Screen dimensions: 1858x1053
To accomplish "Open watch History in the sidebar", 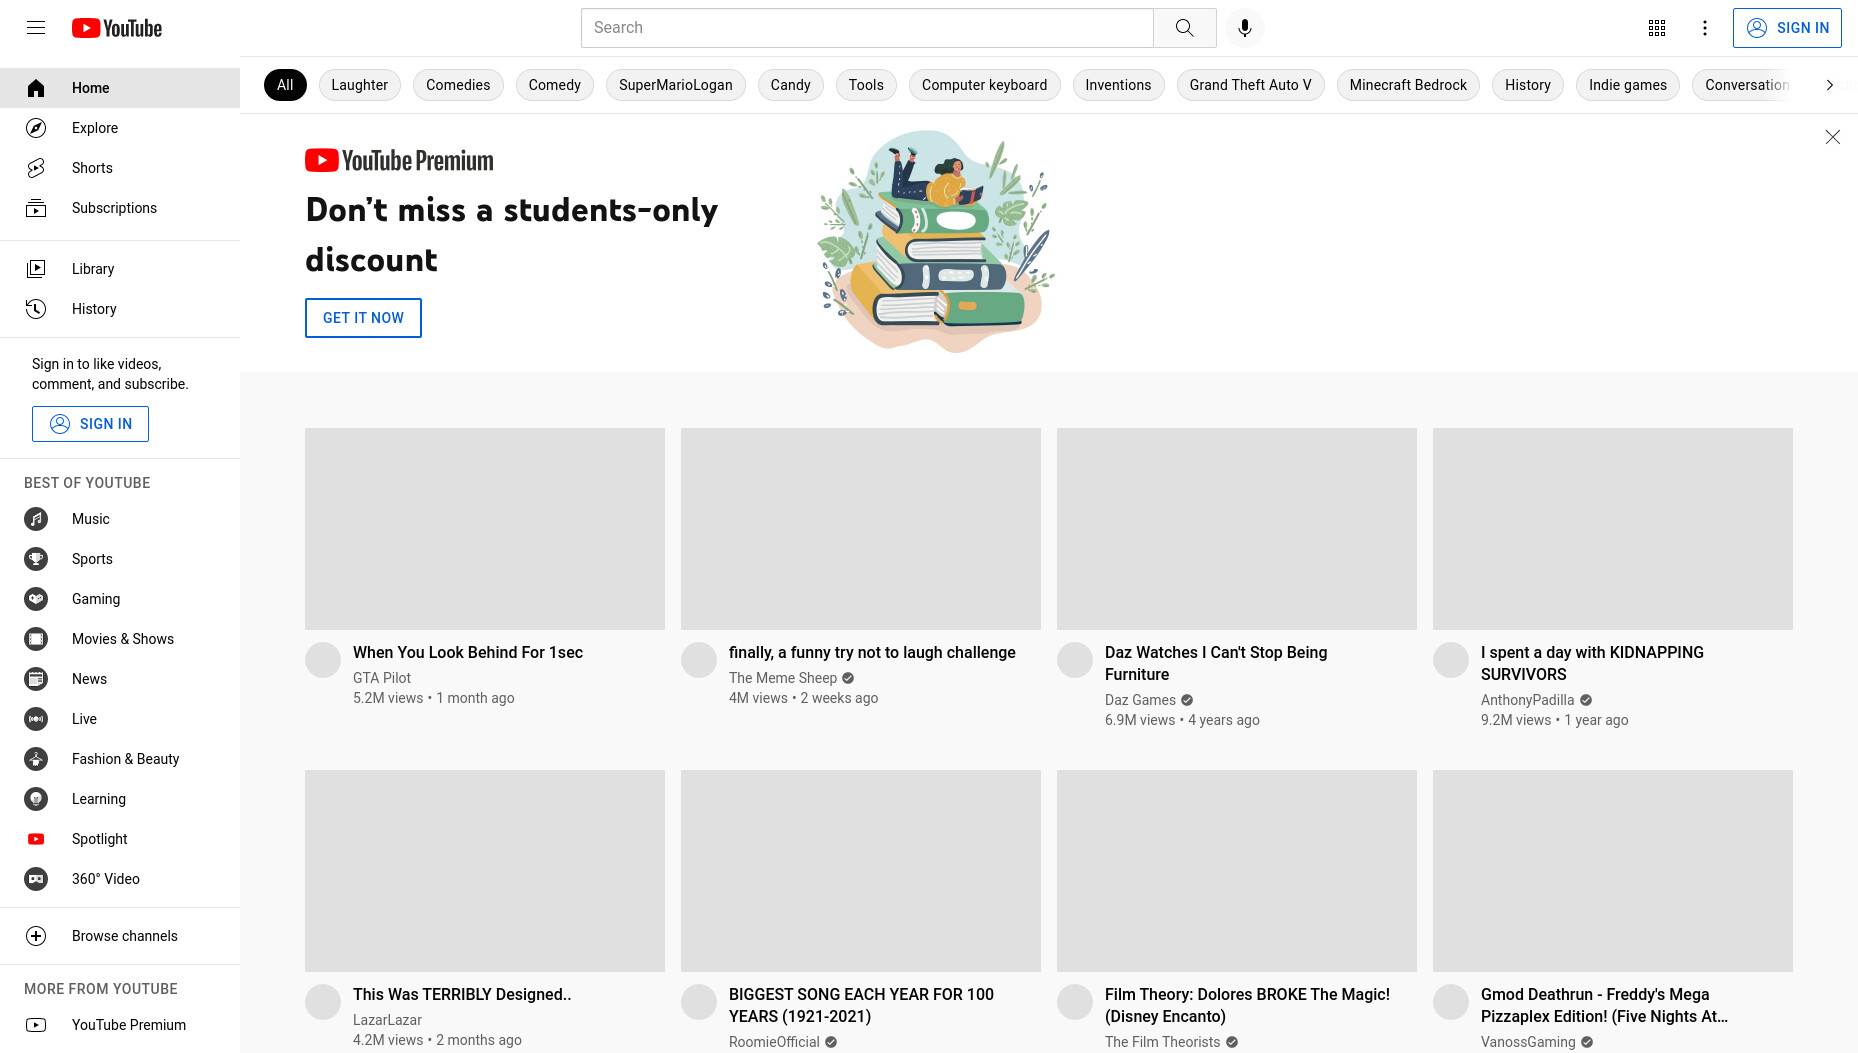I will pos(120,309).
